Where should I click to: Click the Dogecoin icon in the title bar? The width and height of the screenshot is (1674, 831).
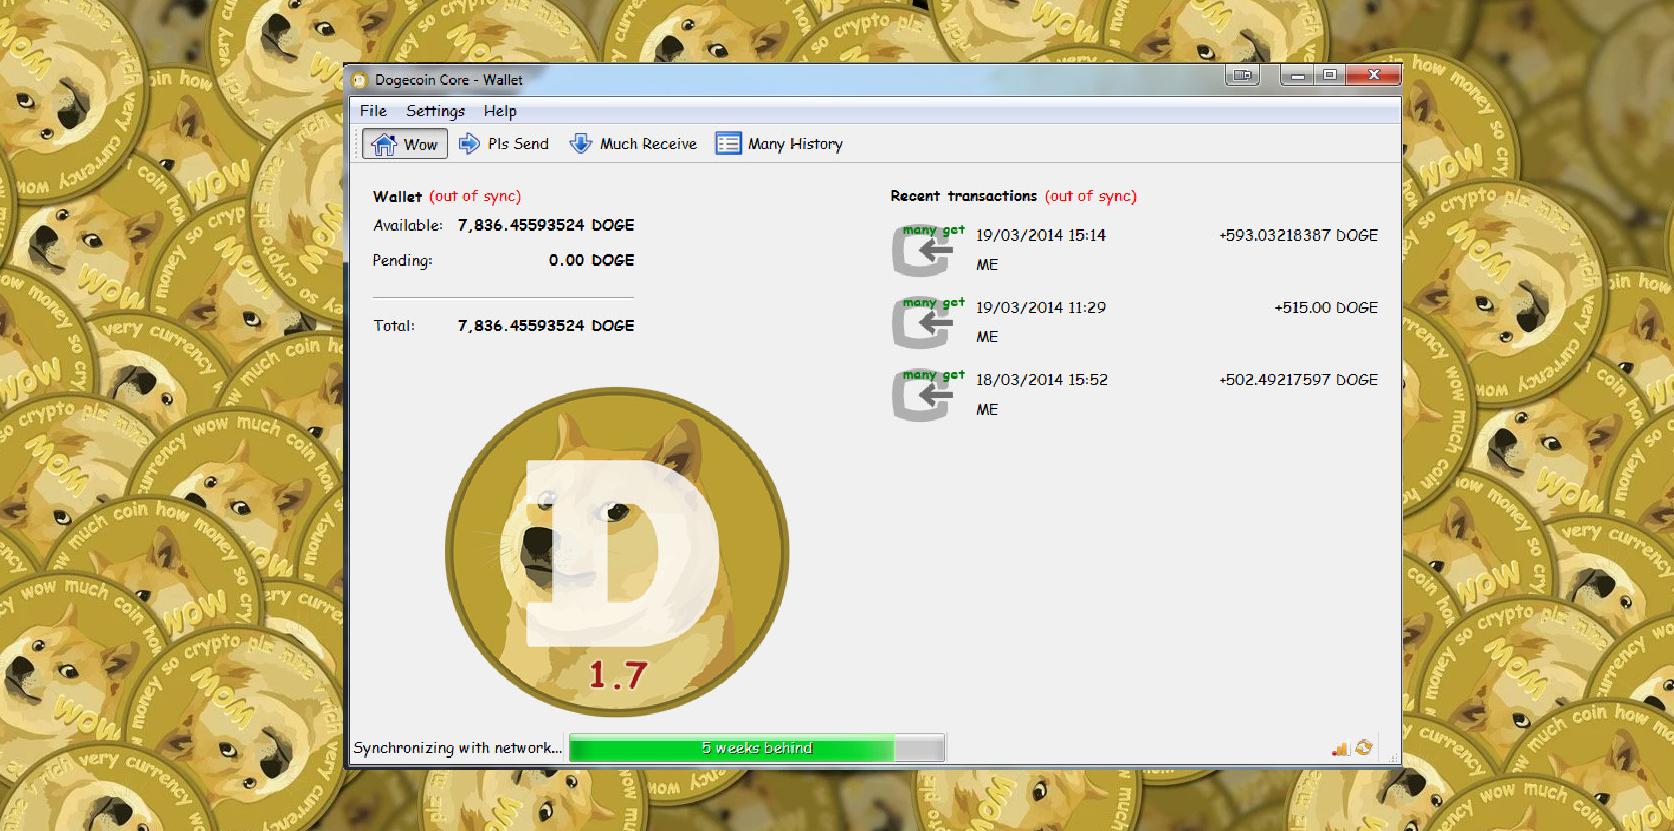(360, 80)
